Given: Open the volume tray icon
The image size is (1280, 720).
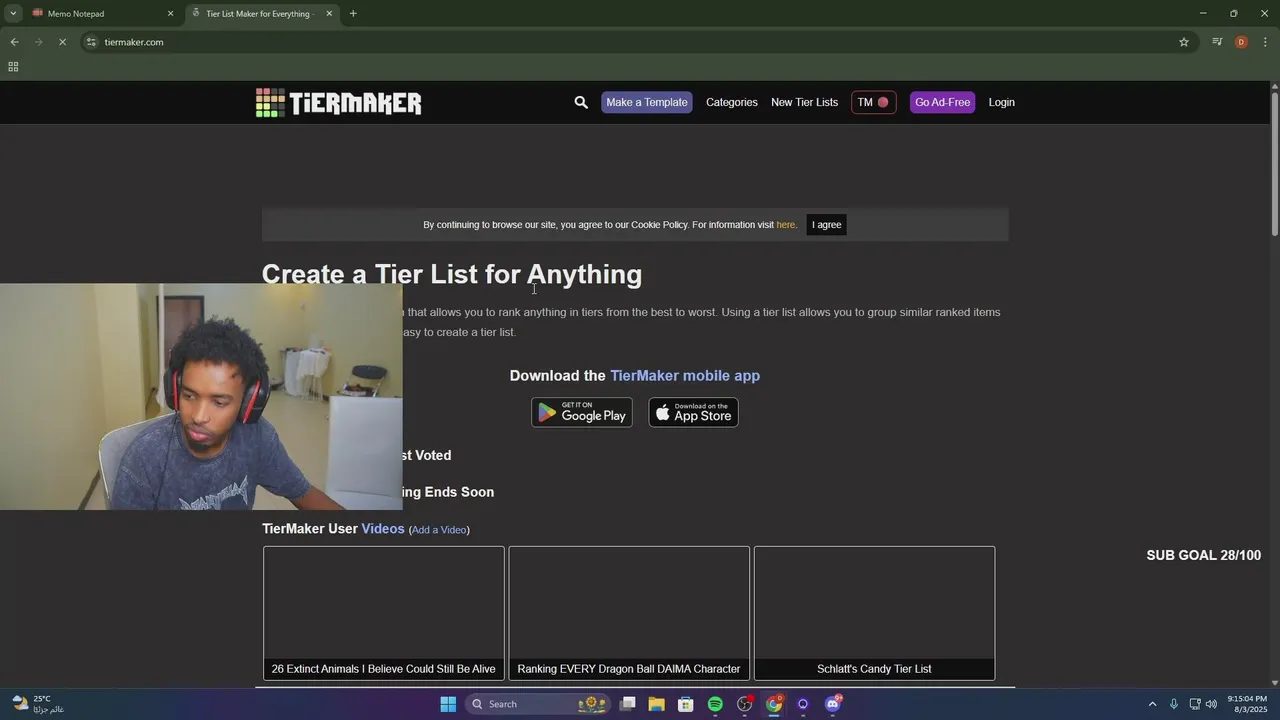Looking at the screenshot, I should (1211, 704).
